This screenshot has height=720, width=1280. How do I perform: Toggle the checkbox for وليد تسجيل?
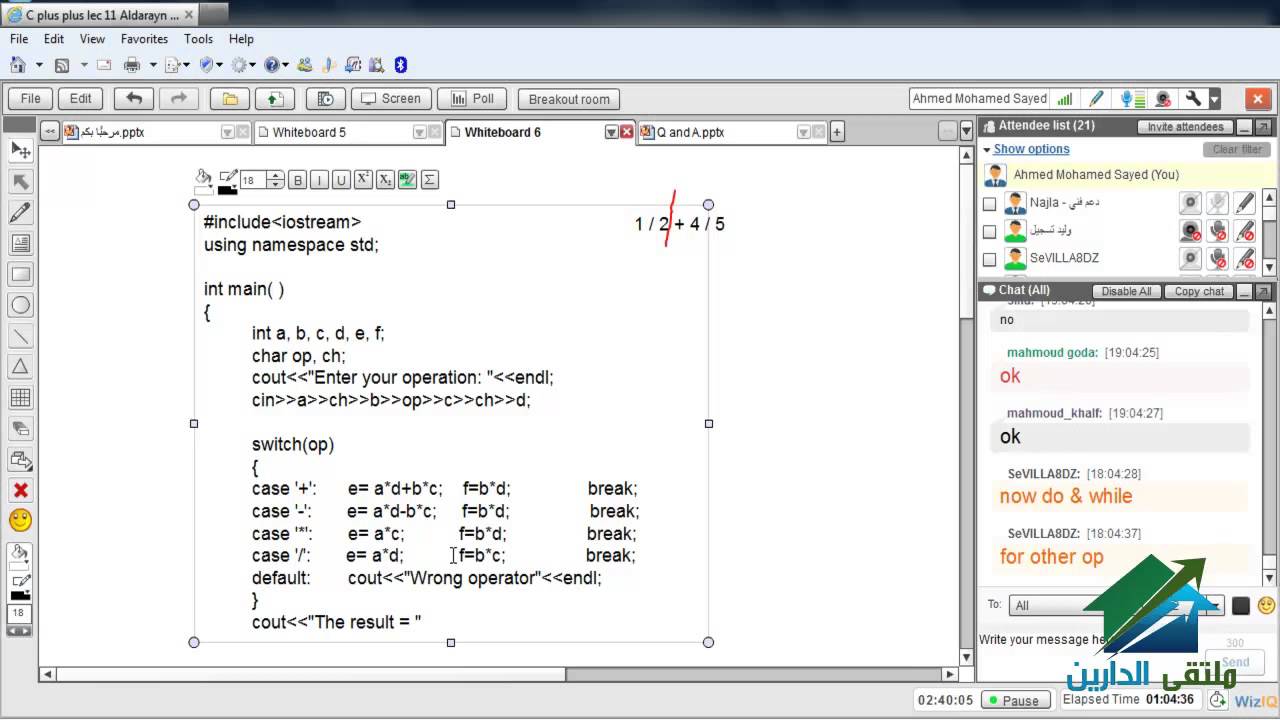pos(989,231)
